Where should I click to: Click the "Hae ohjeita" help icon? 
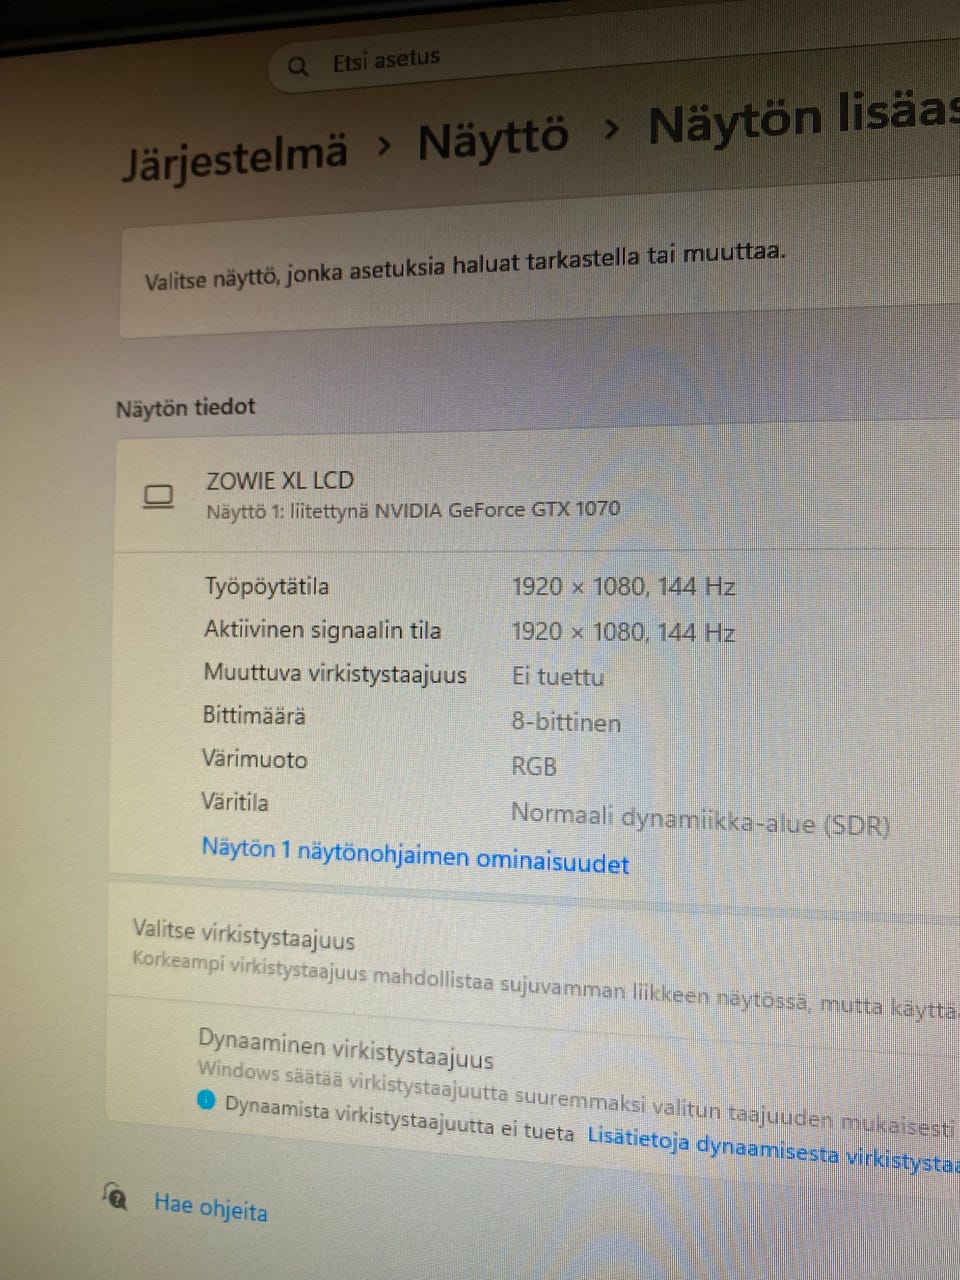[115, 1195]
